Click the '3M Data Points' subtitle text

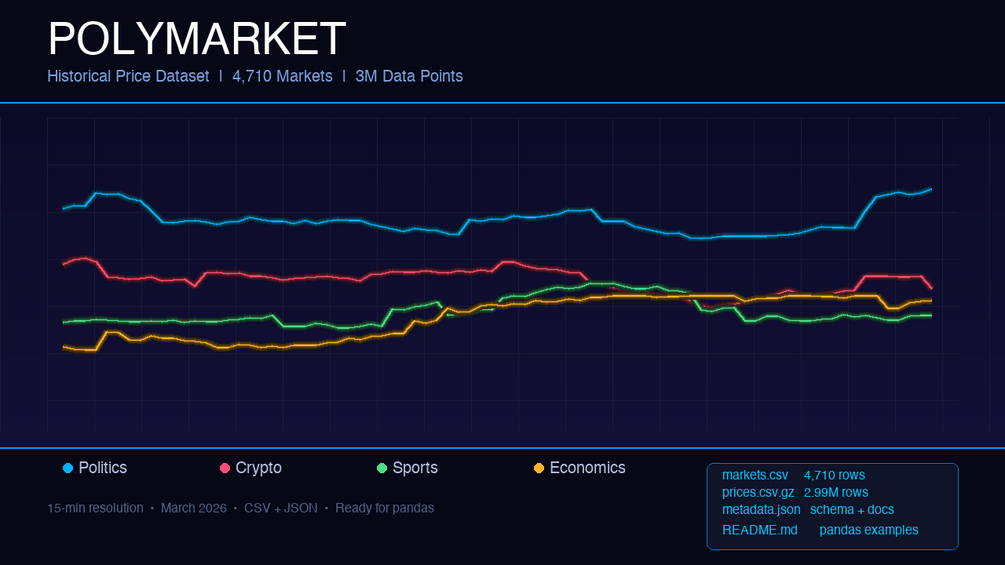click(409, 76)
